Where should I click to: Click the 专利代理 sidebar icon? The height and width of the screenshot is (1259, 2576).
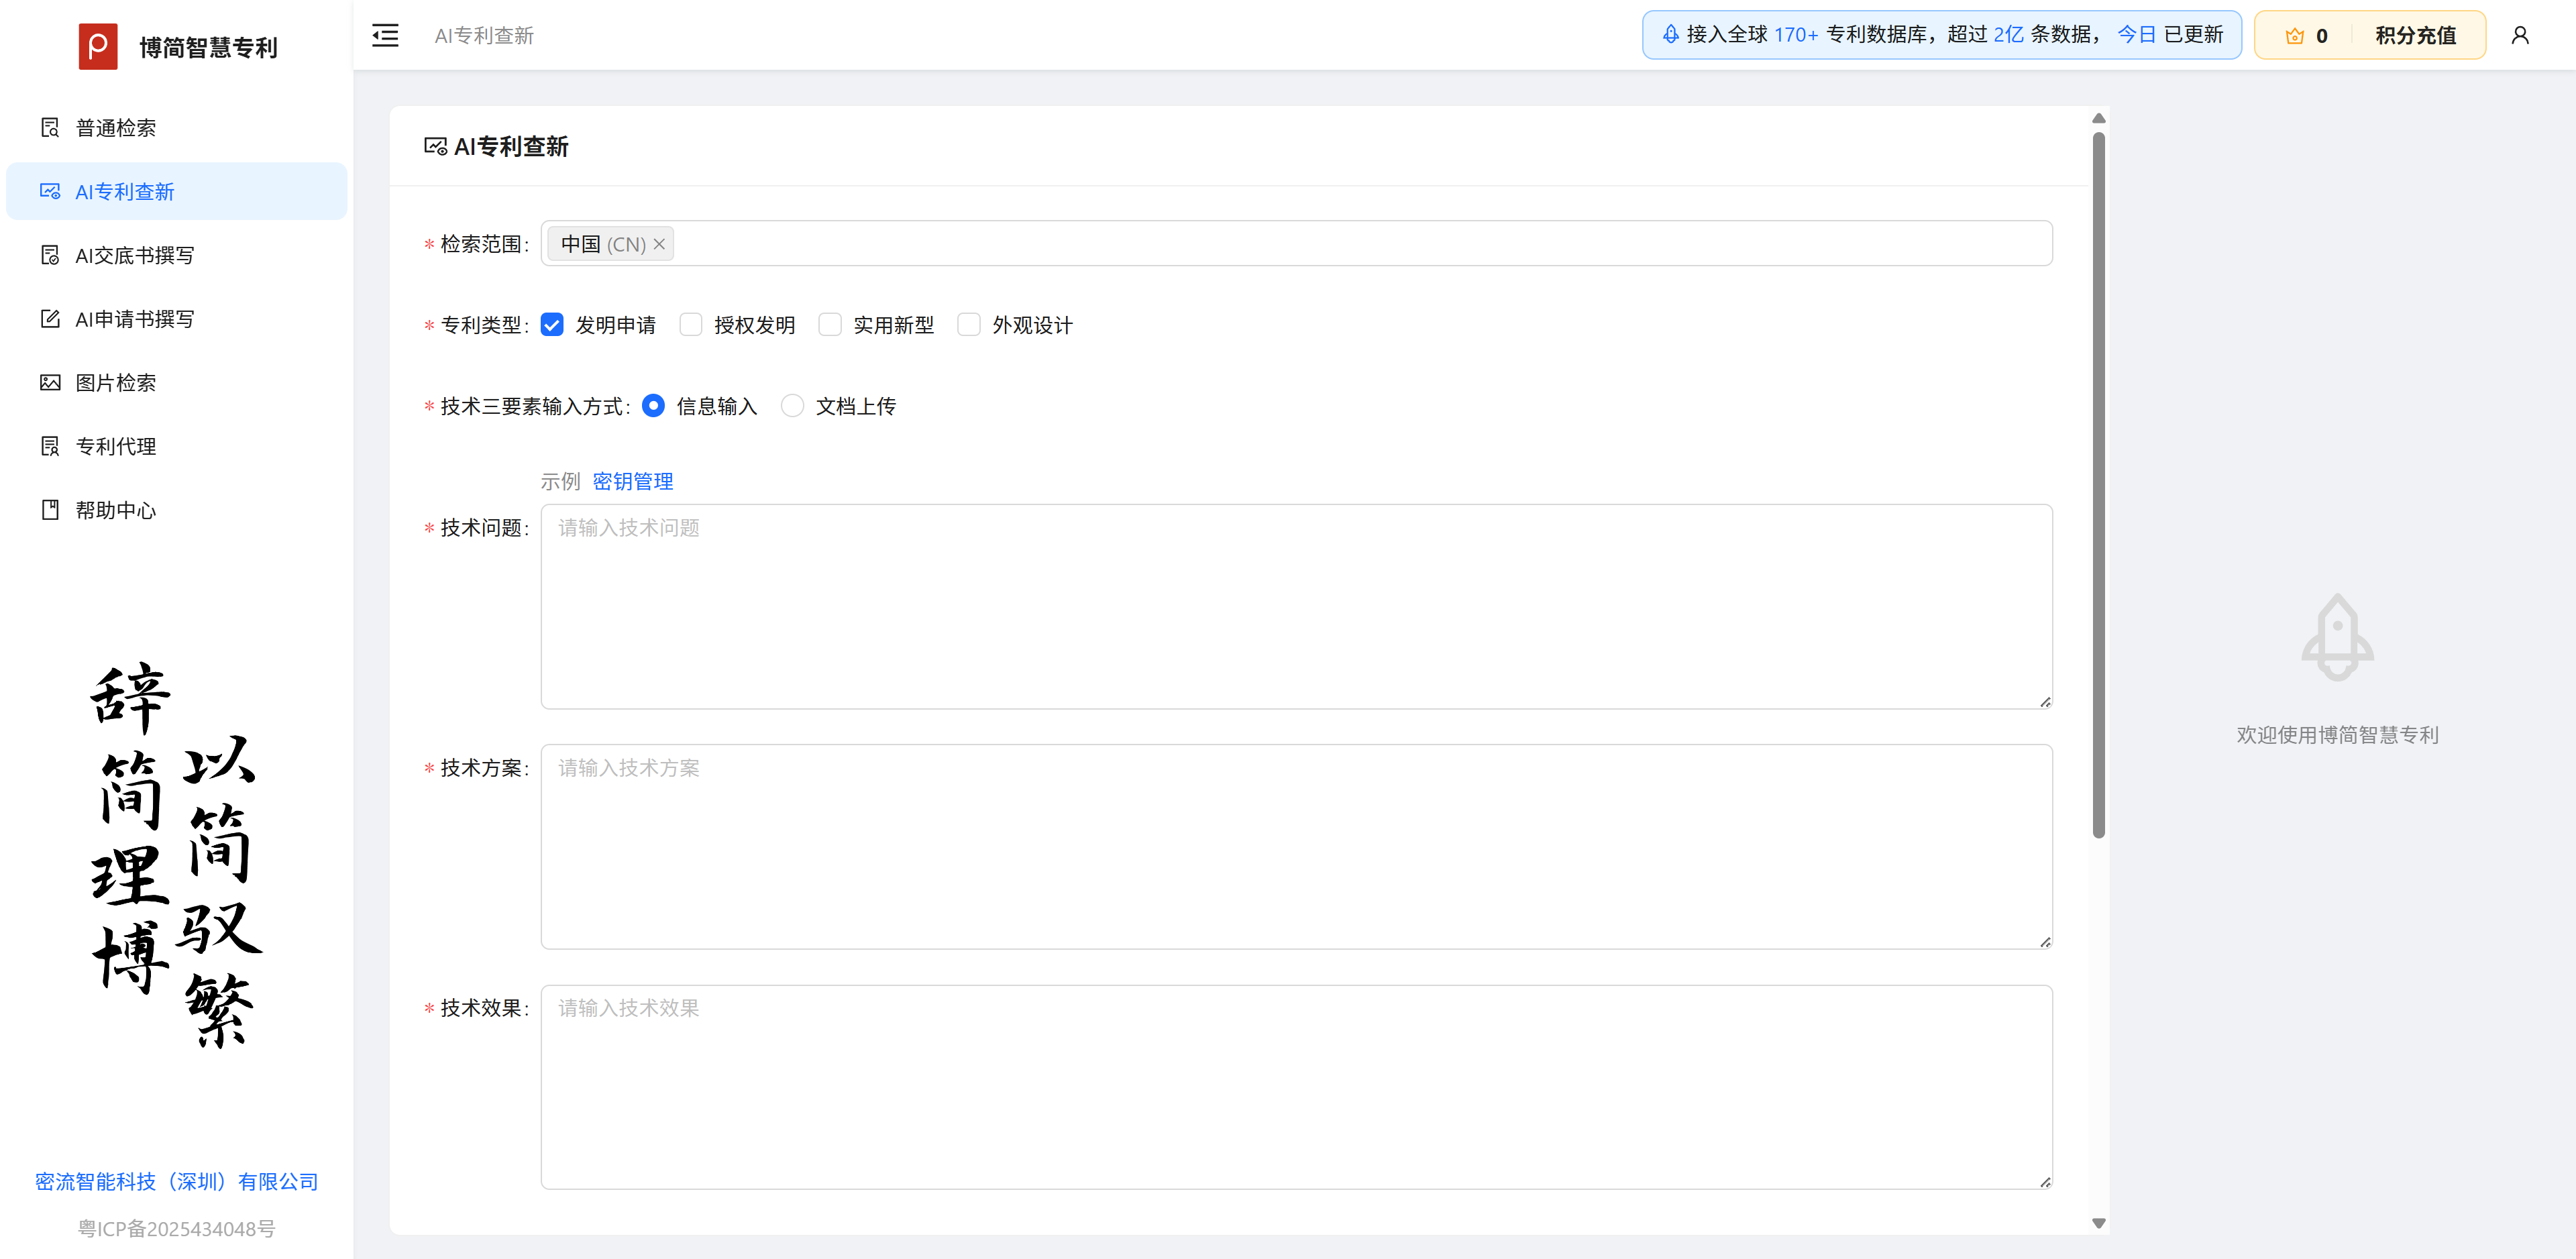pyautogui.click(x=50, y=446)
